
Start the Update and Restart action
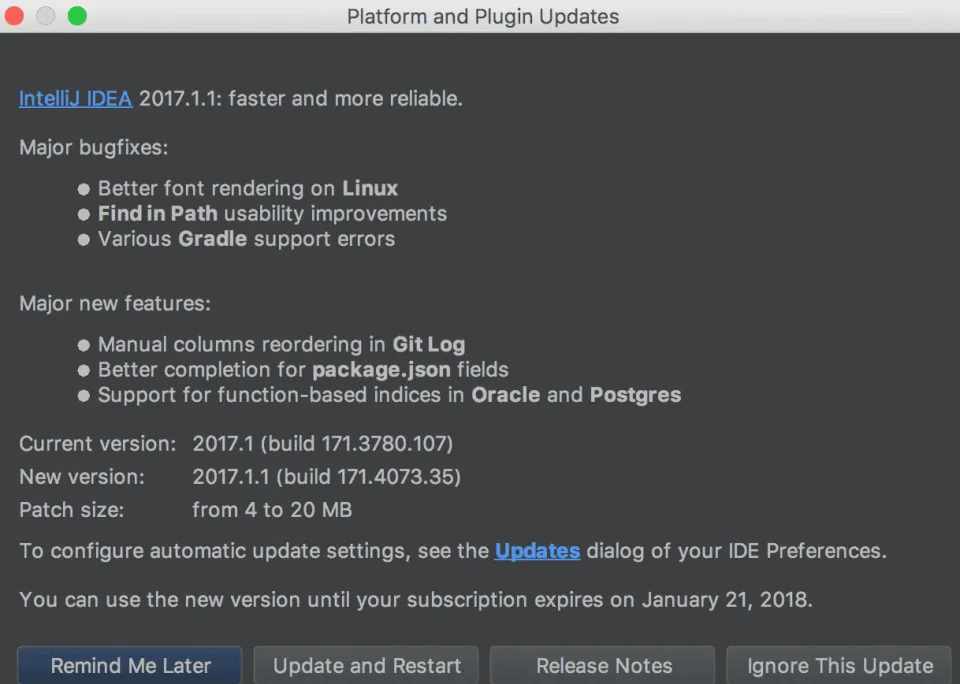(366, 665)
